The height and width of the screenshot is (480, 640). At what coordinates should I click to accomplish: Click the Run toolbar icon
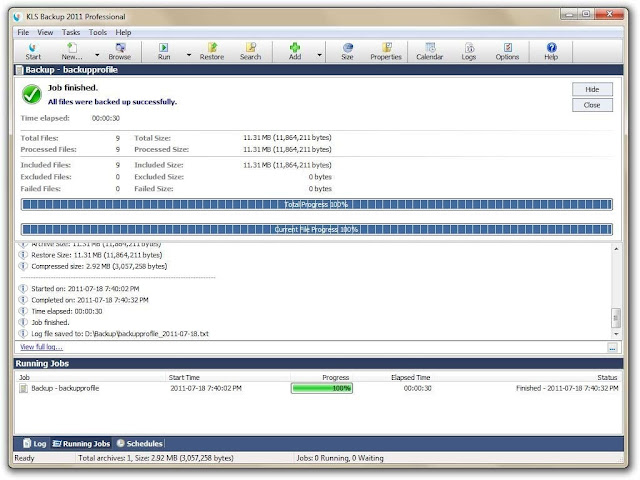164,51
